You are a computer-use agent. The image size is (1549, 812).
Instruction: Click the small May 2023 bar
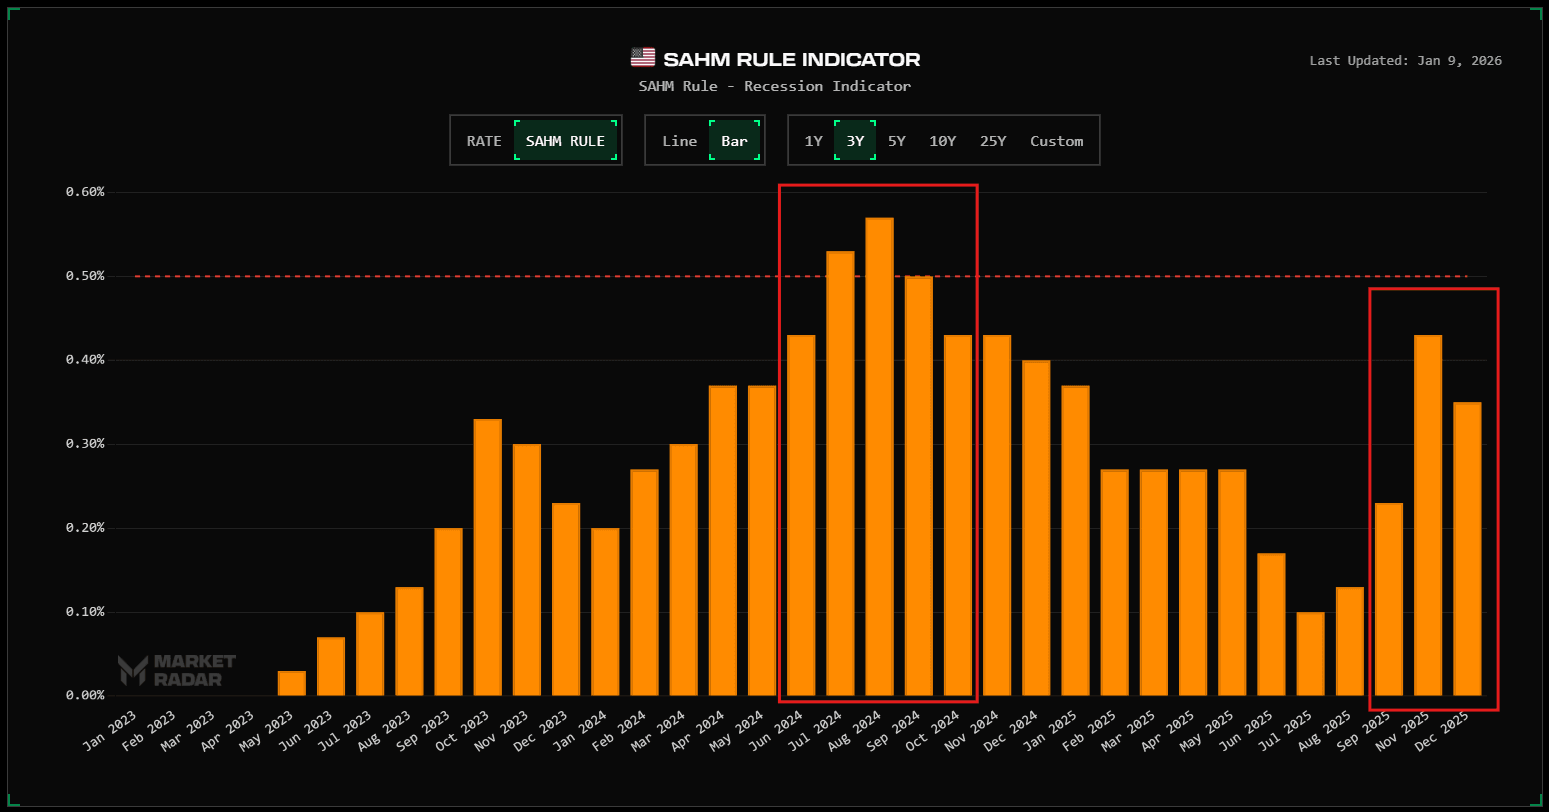(x=291, y=684)
